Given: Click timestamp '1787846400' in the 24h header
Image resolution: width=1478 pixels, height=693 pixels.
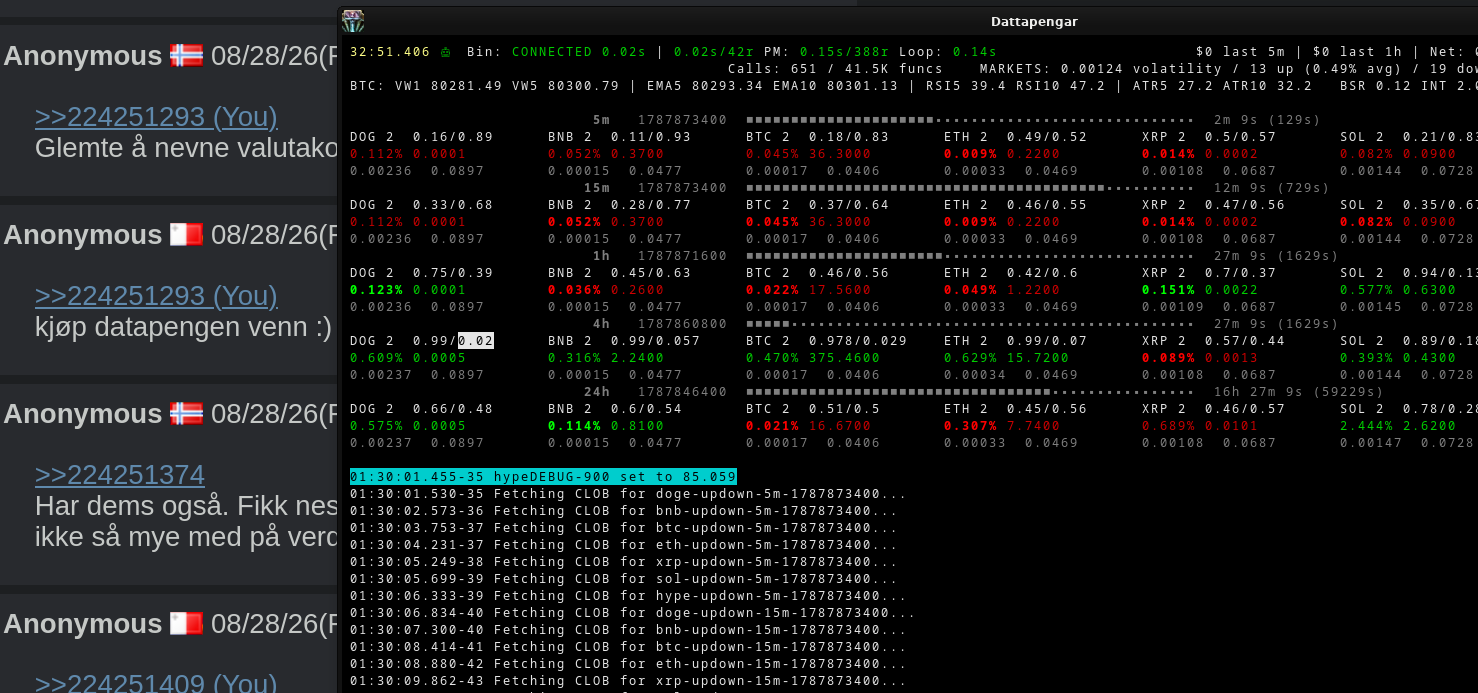Looking at the screenshot, I should pos(683,392).
